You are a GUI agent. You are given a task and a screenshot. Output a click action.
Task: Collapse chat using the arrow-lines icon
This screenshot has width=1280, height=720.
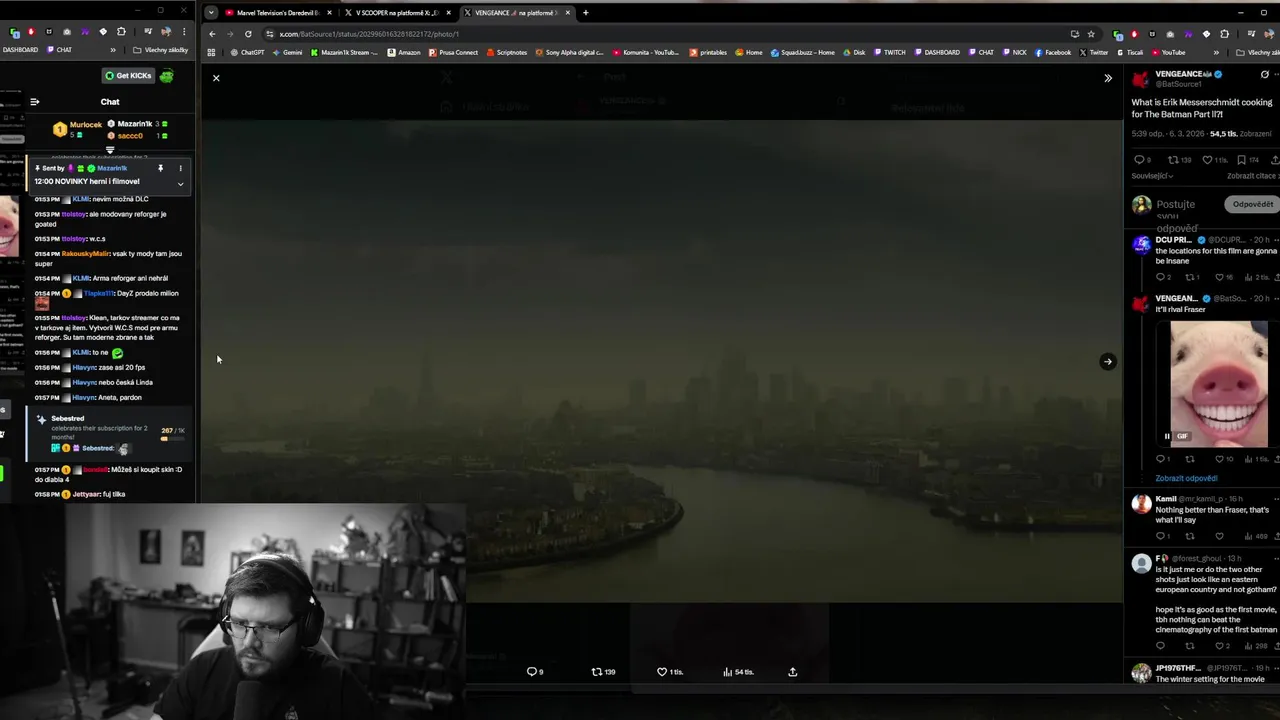pyautogui.click(x=34, y=102)
